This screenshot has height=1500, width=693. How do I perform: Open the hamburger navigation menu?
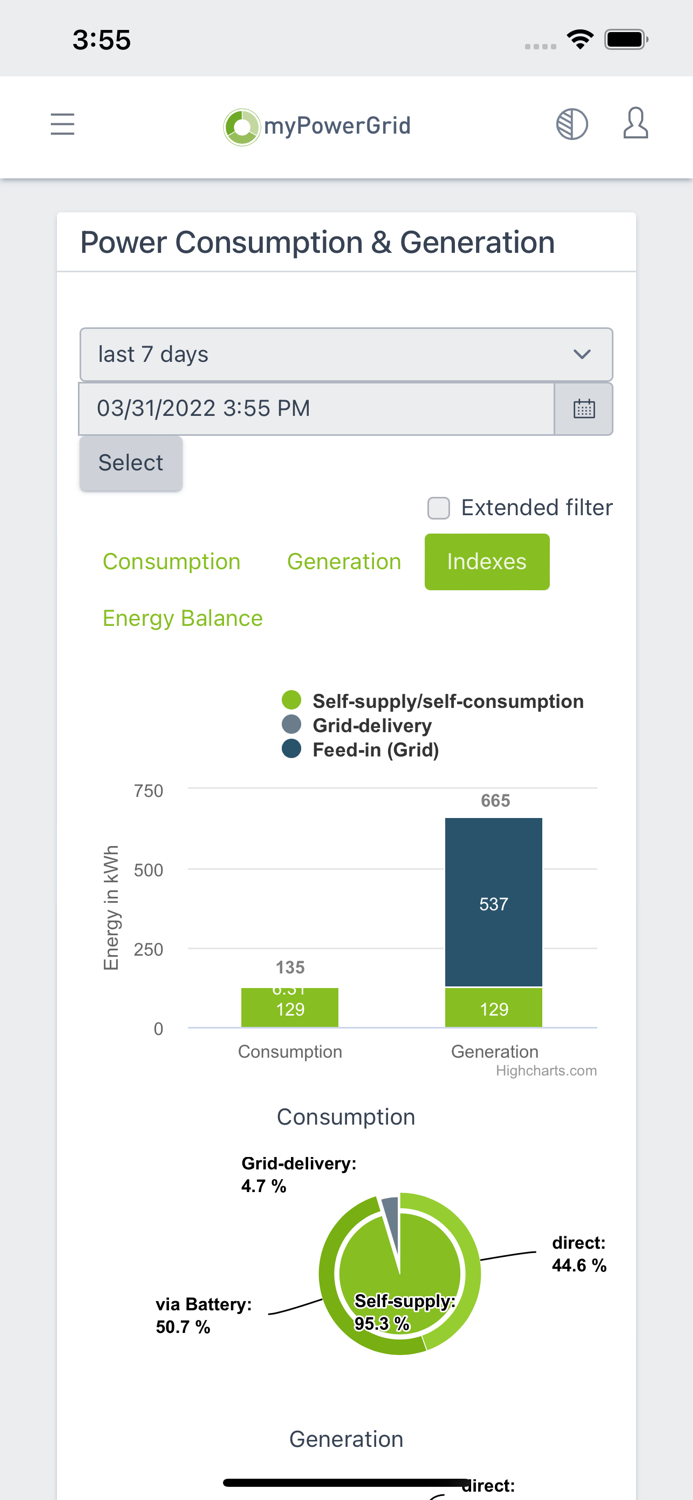click(x=62, y=124)
